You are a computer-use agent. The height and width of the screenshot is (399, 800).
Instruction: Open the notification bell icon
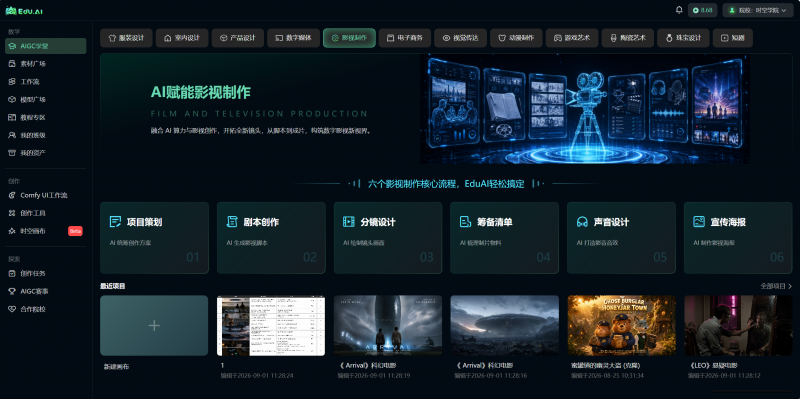click(x=679, y=10)
